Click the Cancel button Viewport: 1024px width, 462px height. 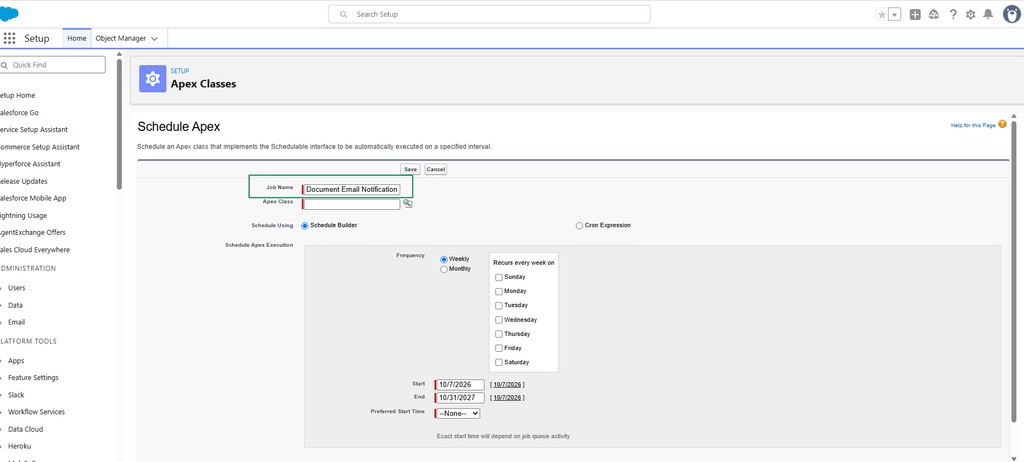[436, 169]
